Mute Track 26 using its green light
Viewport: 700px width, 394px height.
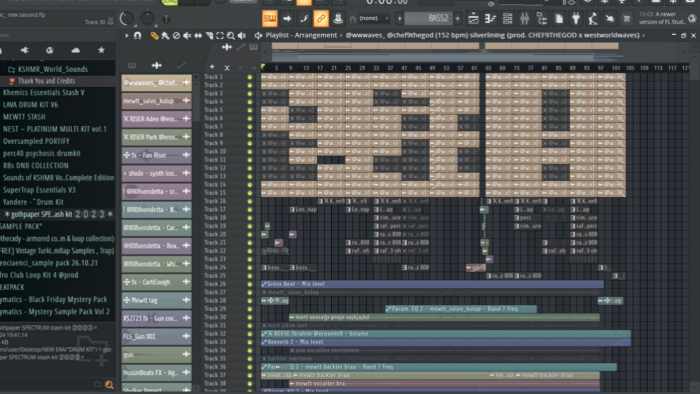click(250, 284)
